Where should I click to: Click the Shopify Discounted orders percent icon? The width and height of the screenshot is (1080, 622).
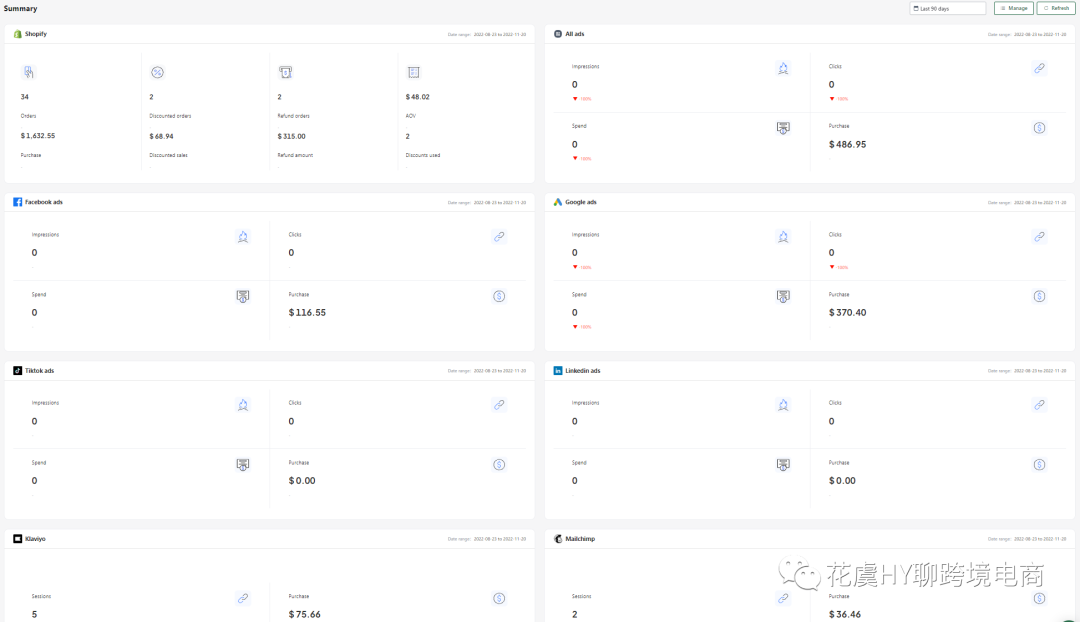(x=157, y=72)
